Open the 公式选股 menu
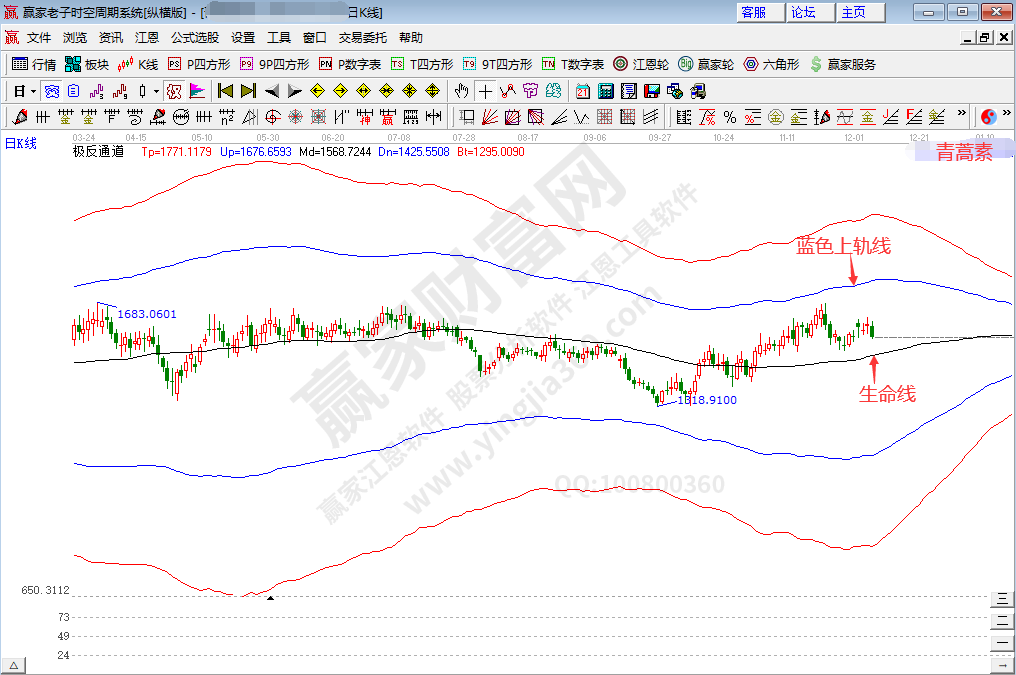This screenshot has width=1016, height=675. coord(192,37)
